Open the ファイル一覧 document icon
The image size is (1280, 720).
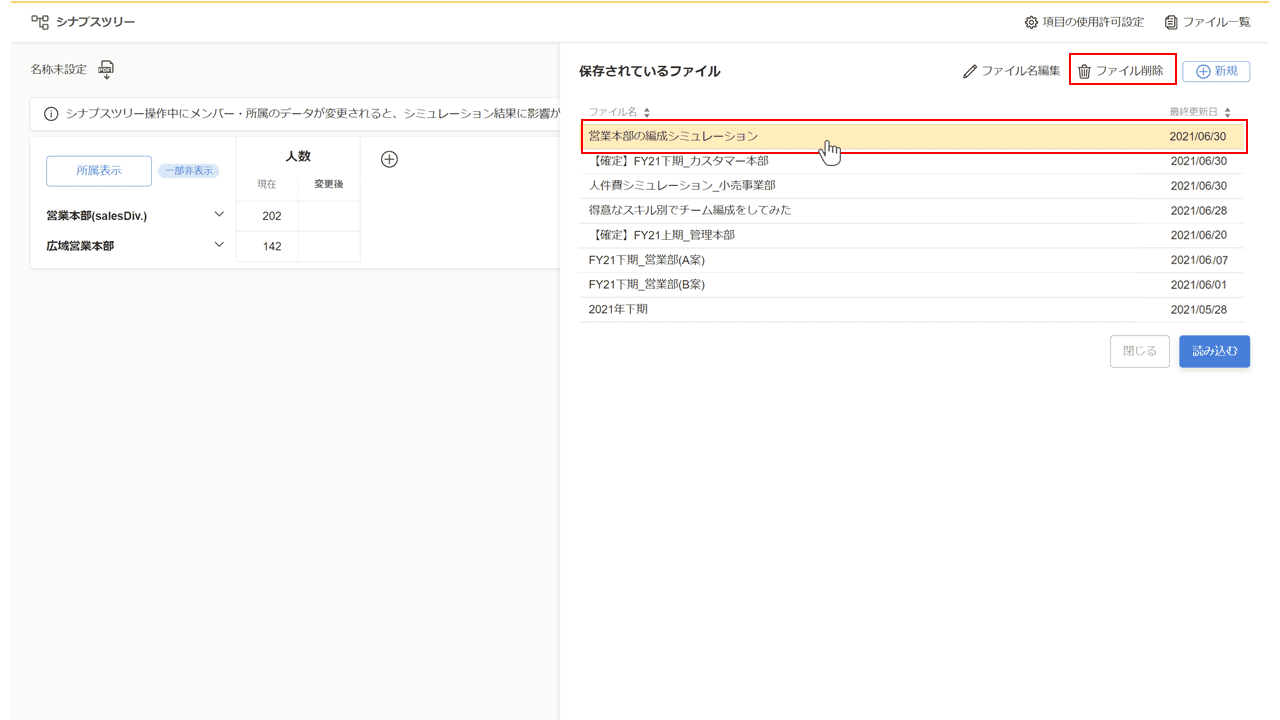1171,22
